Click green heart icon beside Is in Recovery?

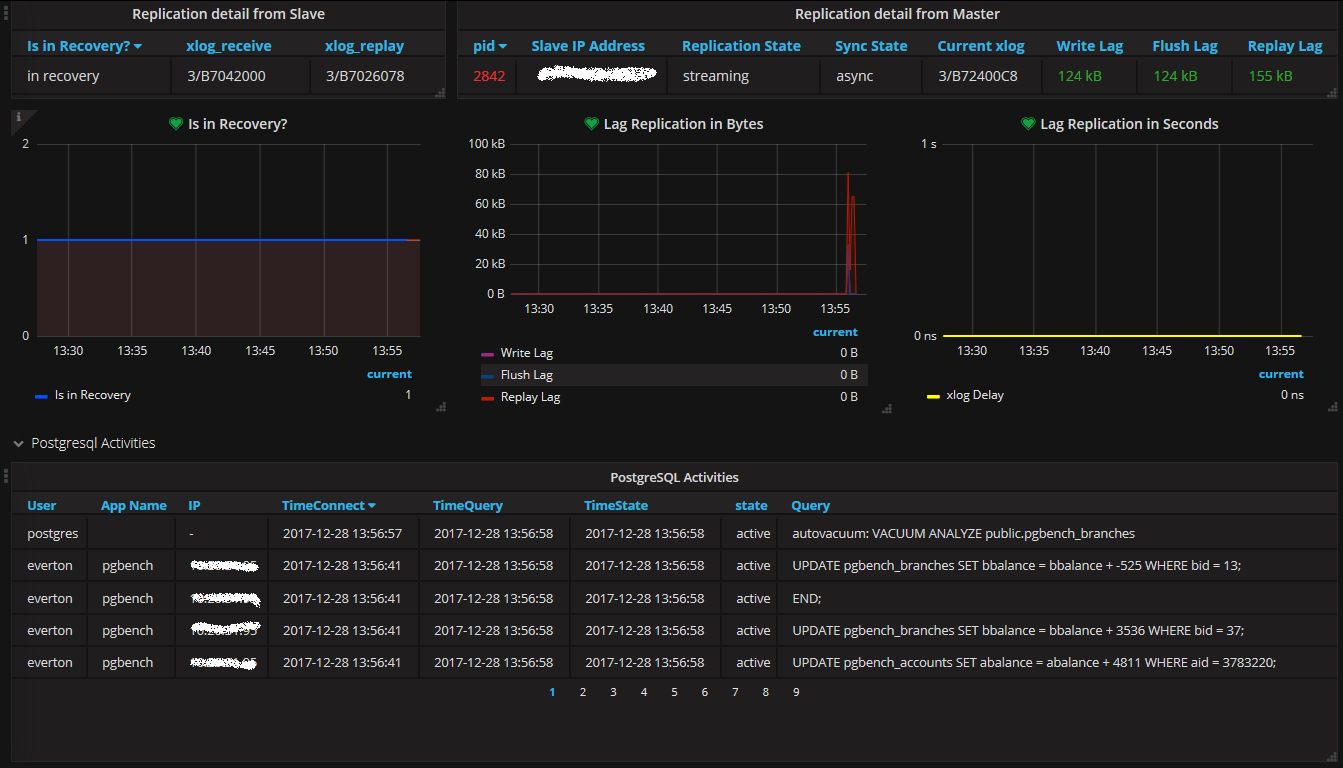click(176, 124)
